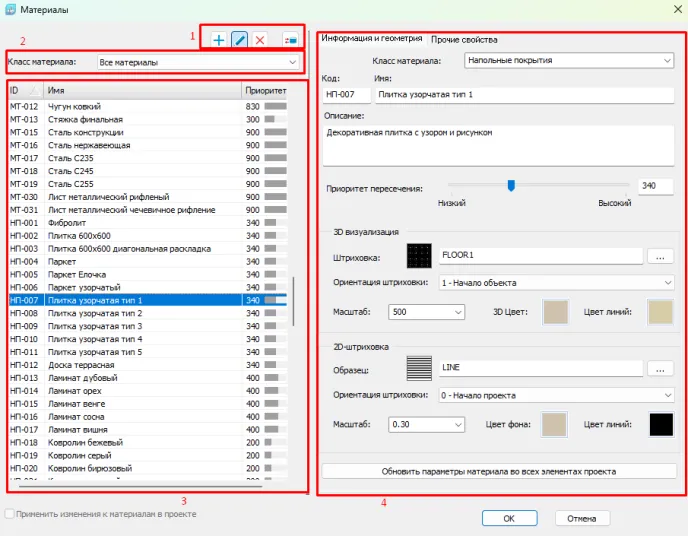Select the 'Информация и геометрия' tab
The width and height of the screenshot is (688, 536).
[x=371, y=39]
